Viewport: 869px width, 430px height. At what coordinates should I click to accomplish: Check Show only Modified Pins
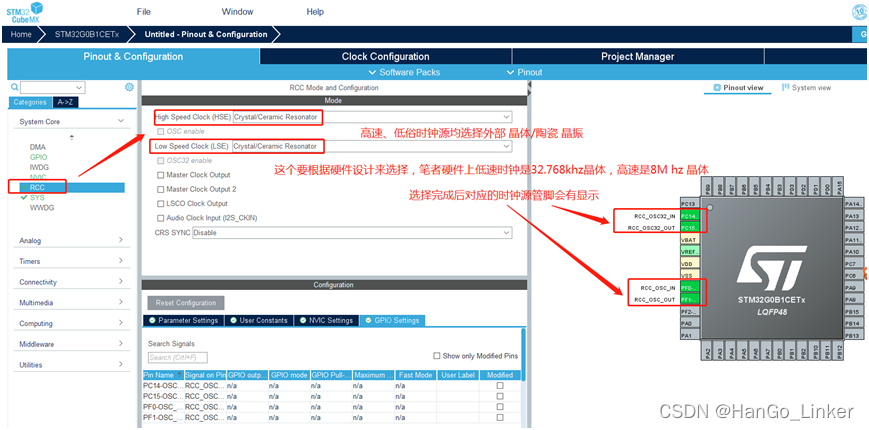coord(437,356)
